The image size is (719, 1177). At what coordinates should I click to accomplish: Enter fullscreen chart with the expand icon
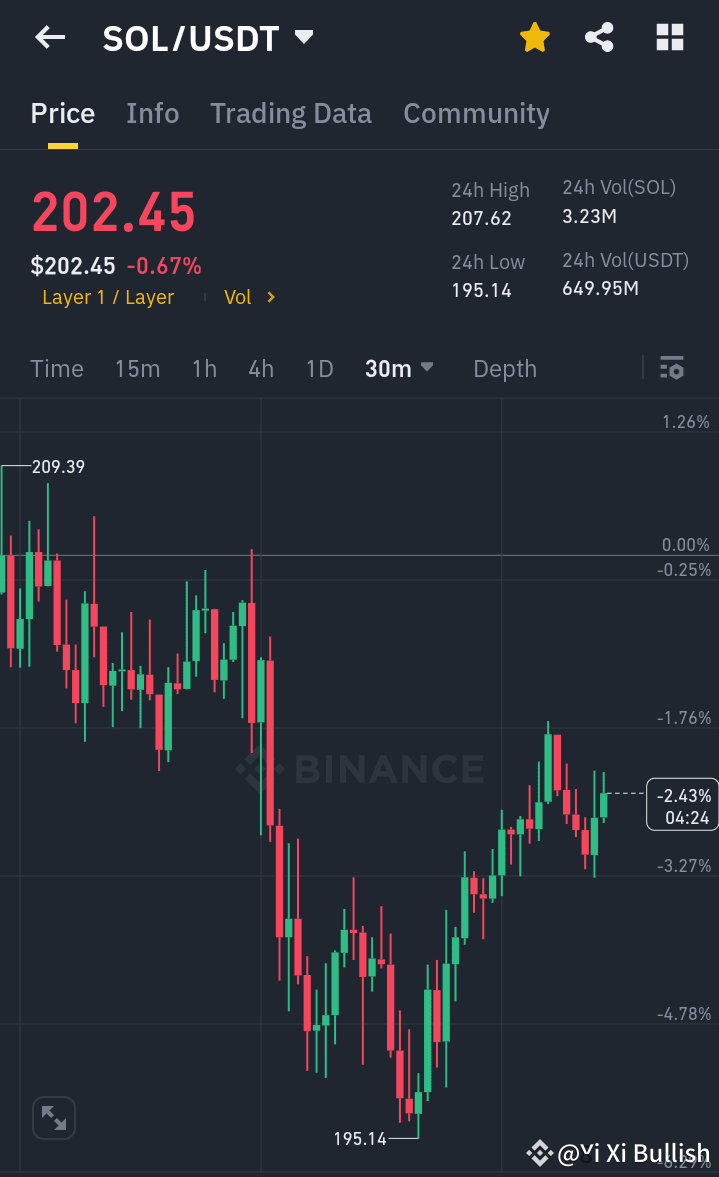[53, 1117]
